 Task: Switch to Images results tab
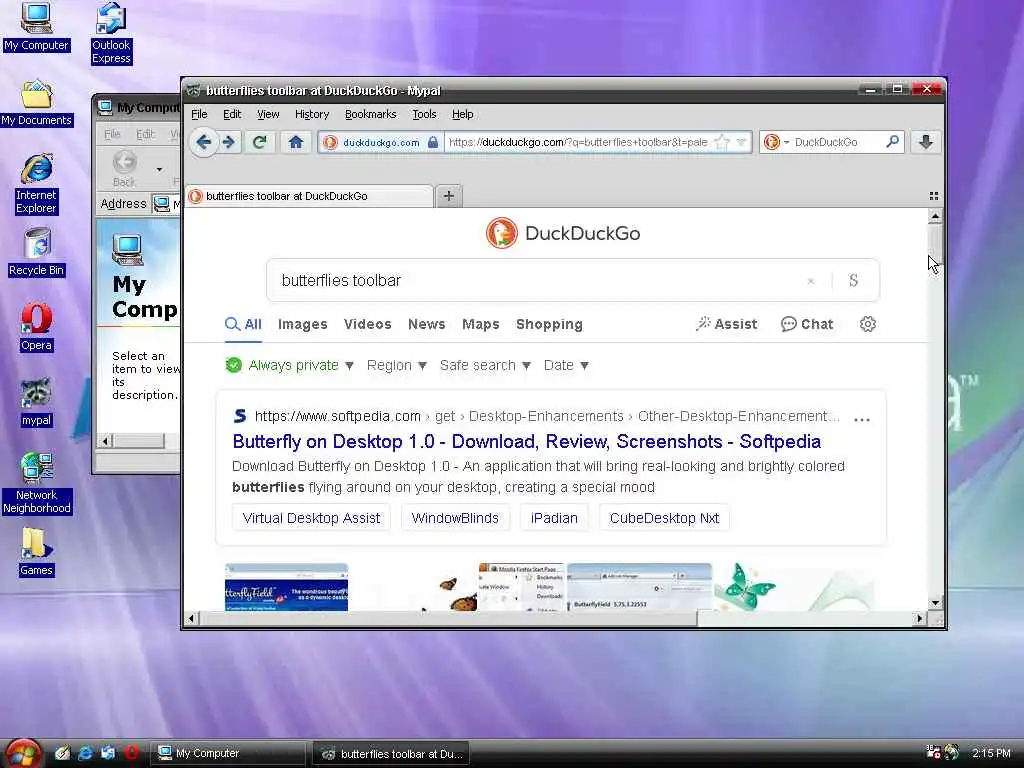tap(302, 324)
